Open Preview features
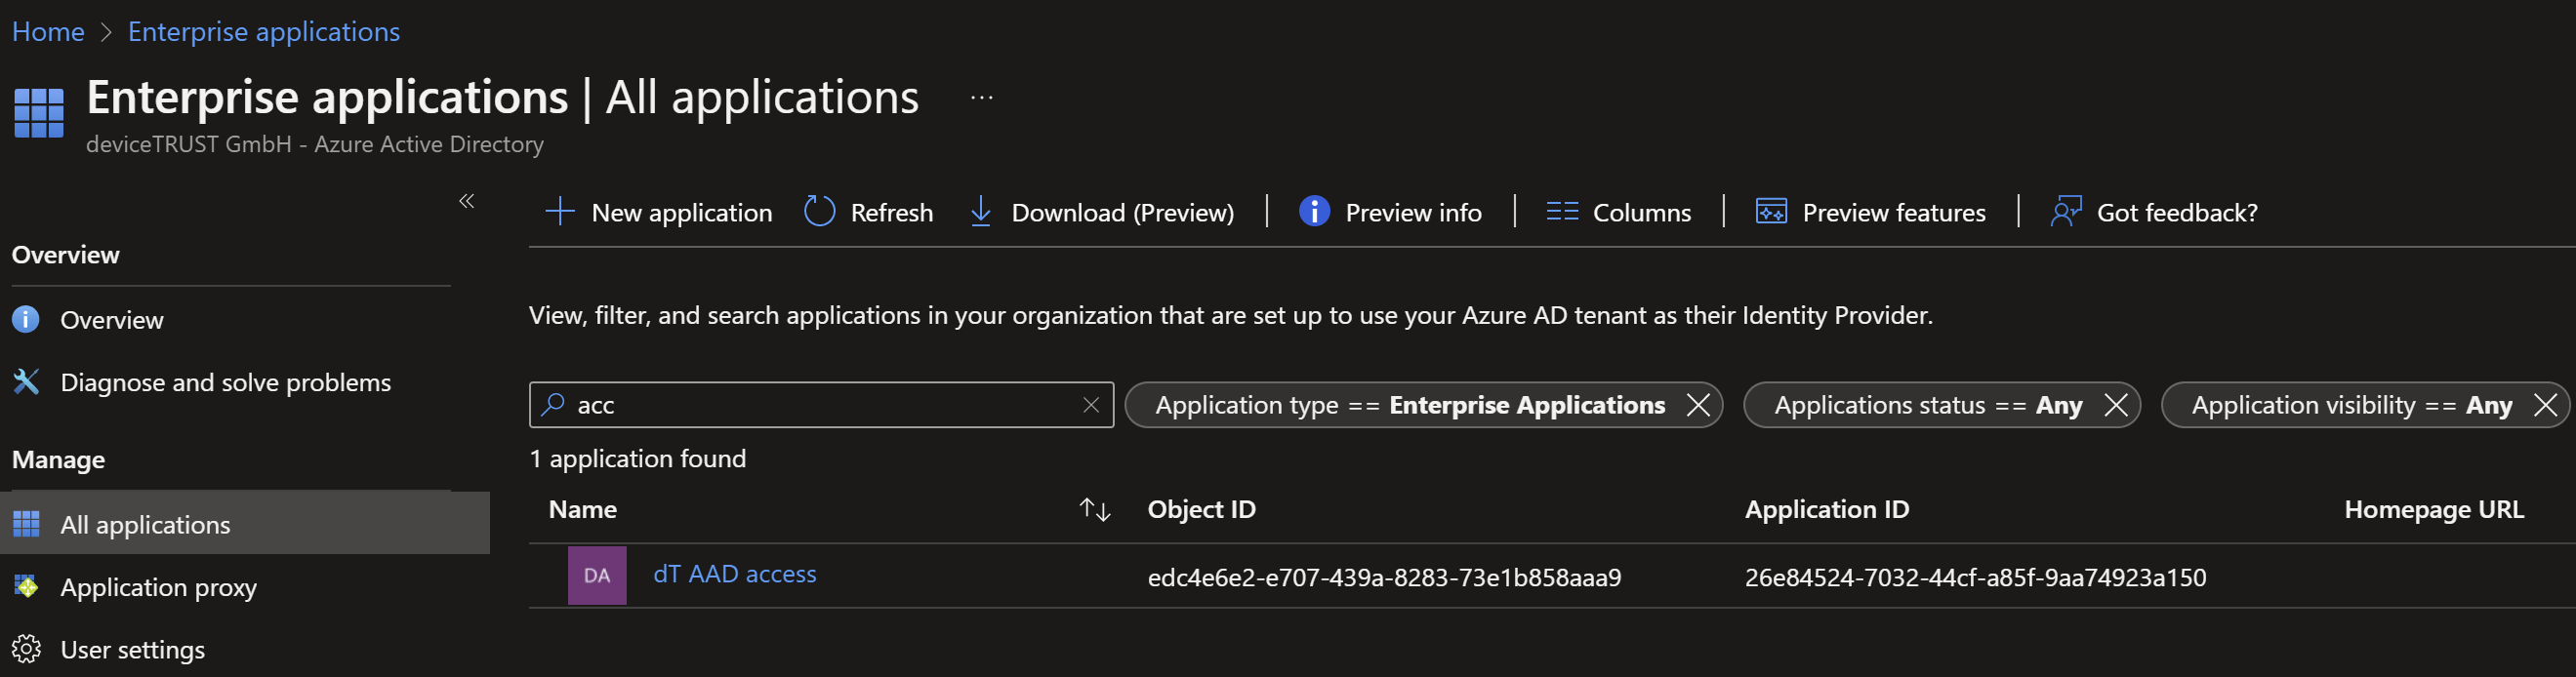Viewport: 2576px width, 677px height. click(1871, 212)
